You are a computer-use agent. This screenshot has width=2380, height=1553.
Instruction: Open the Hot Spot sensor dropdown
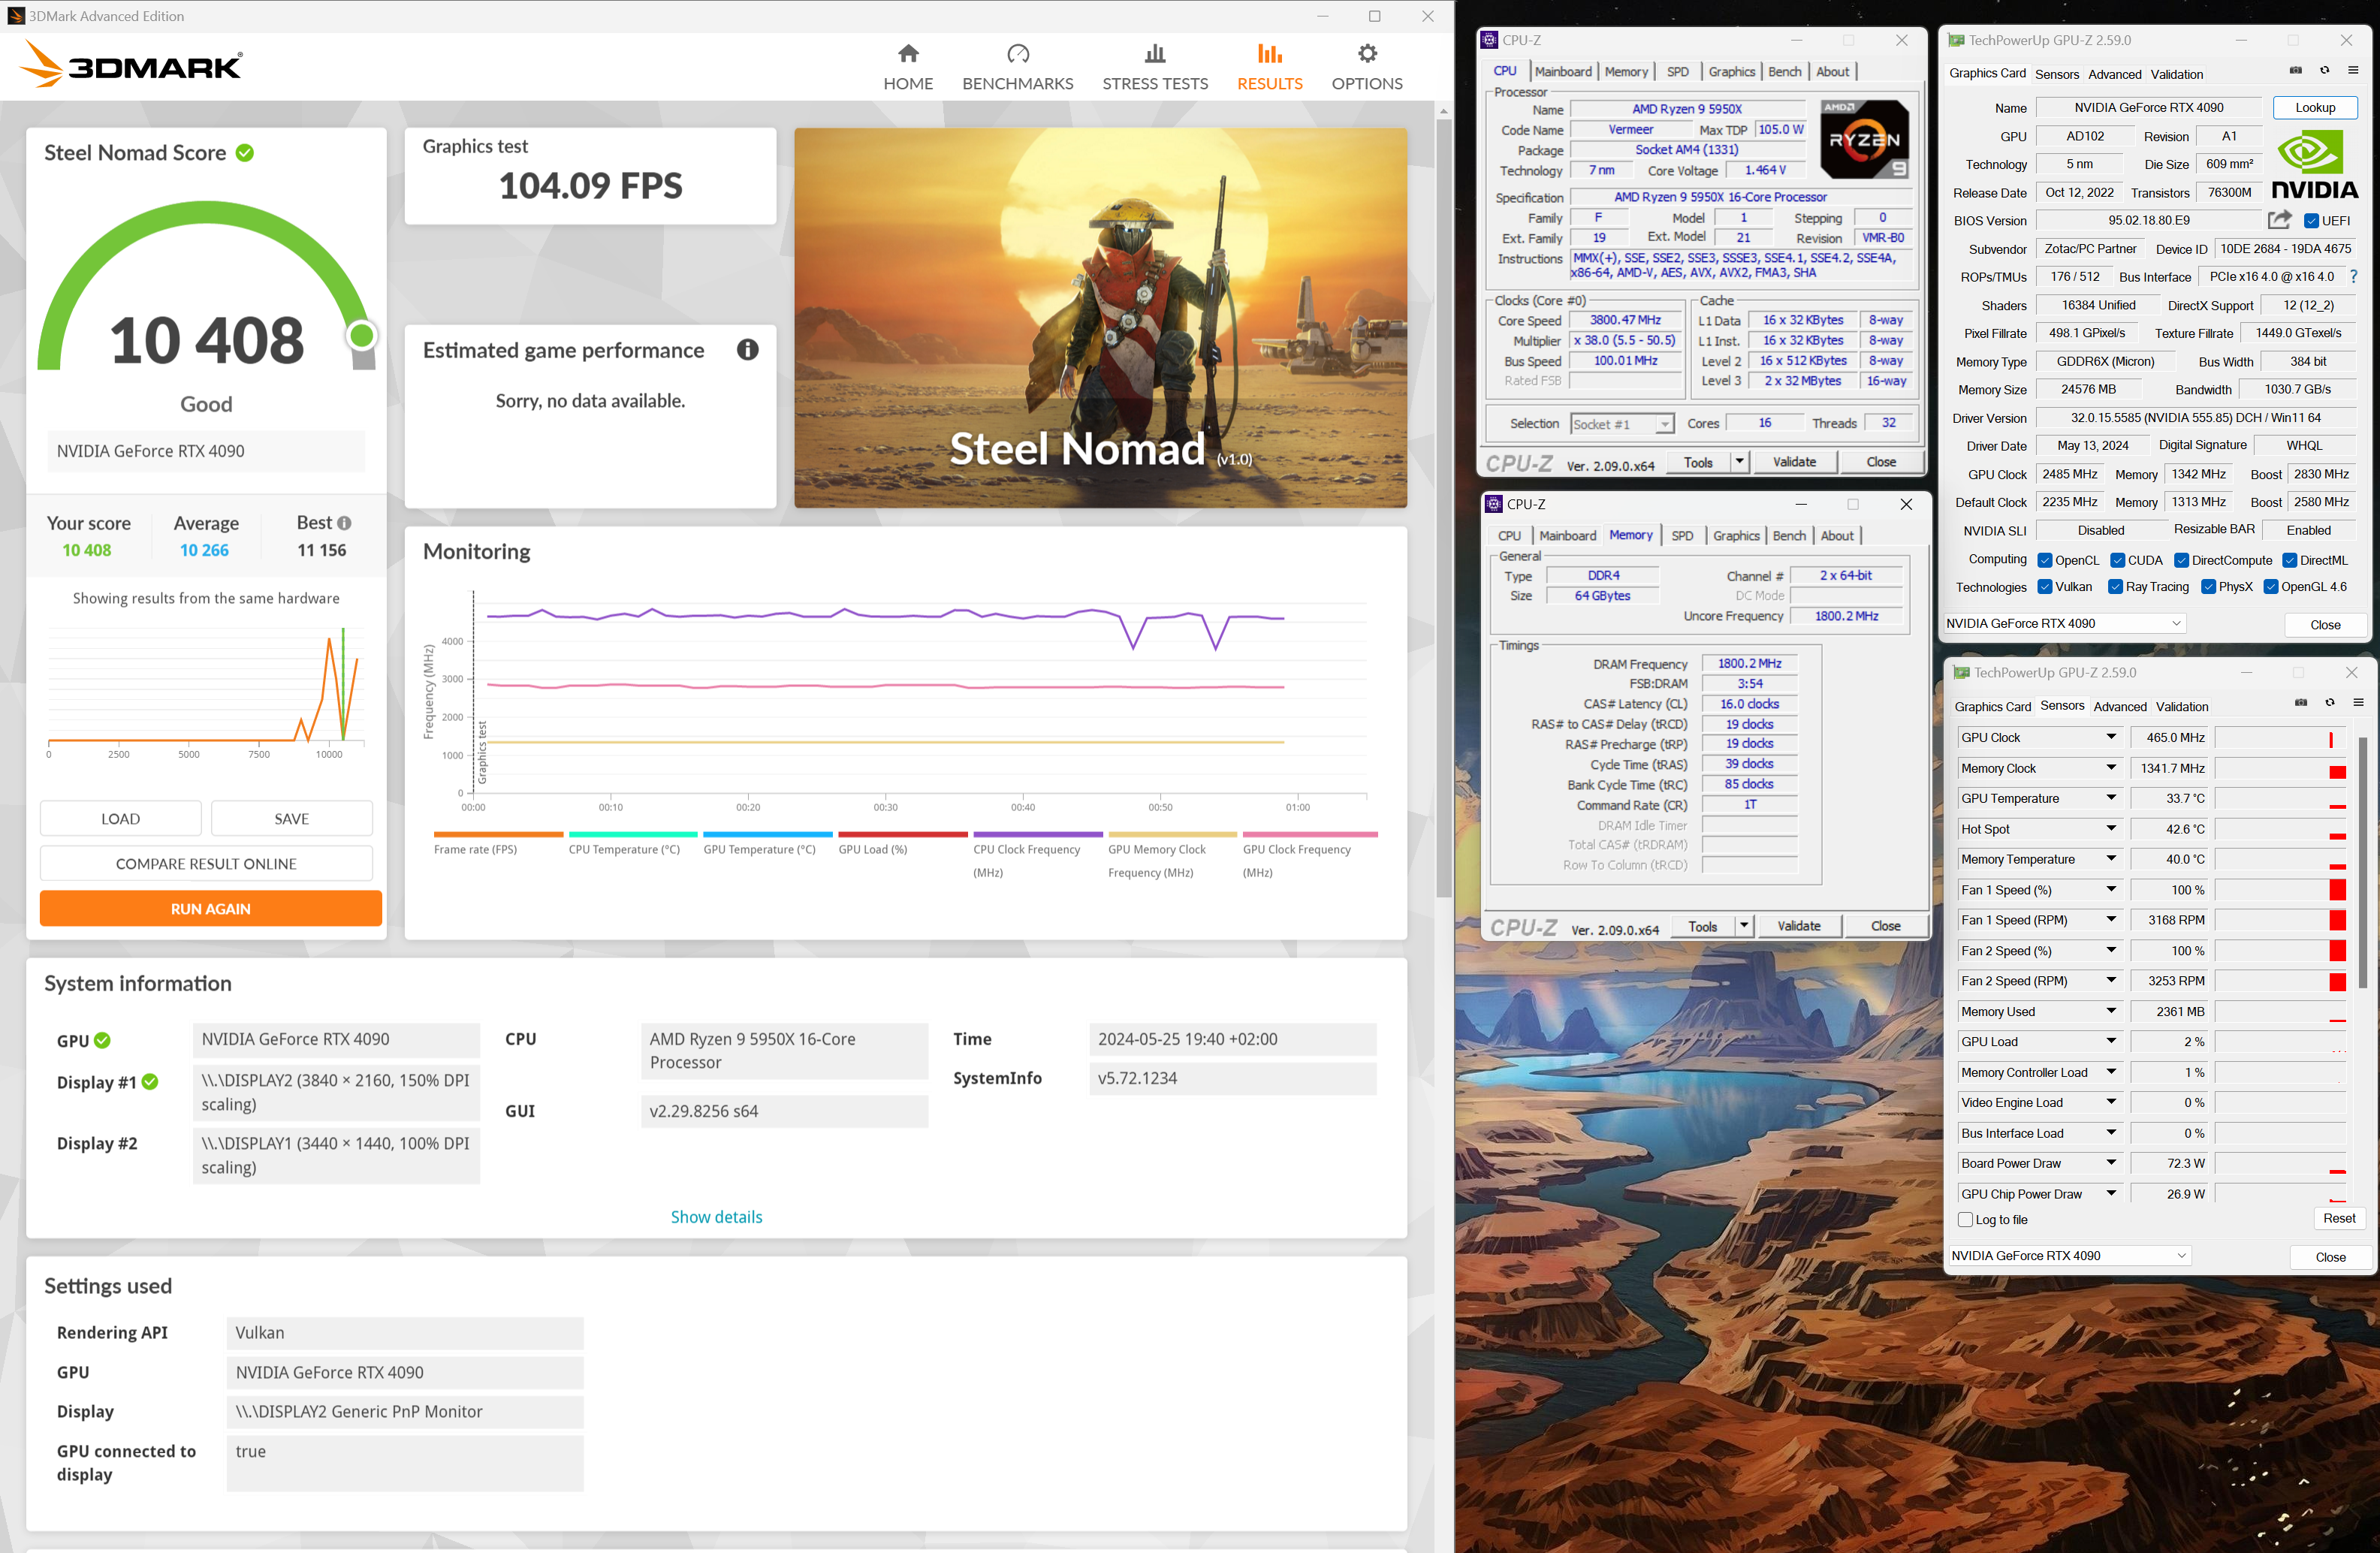point(2111,829)
